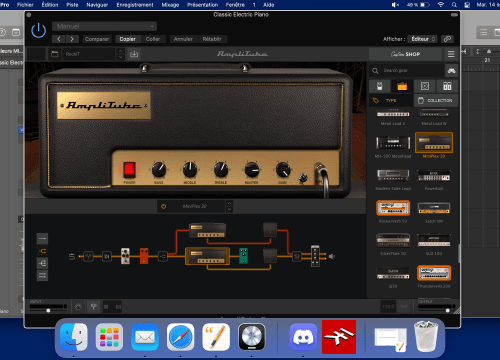The height and width of the screenshot is (360, 500).
Task: Open the Custom Shop
Action: point(406,54)
